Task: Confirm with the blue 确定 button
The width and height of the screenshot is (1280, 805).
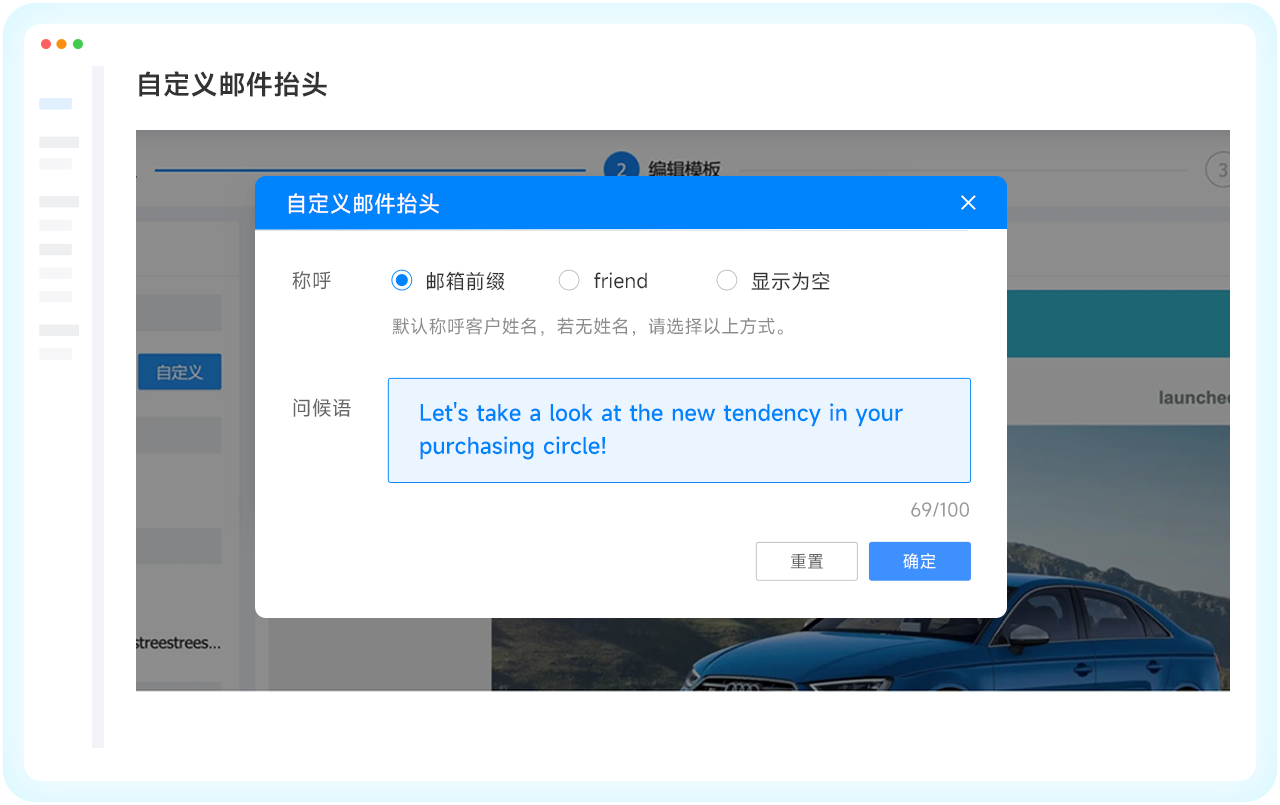Action: (919, 561)
